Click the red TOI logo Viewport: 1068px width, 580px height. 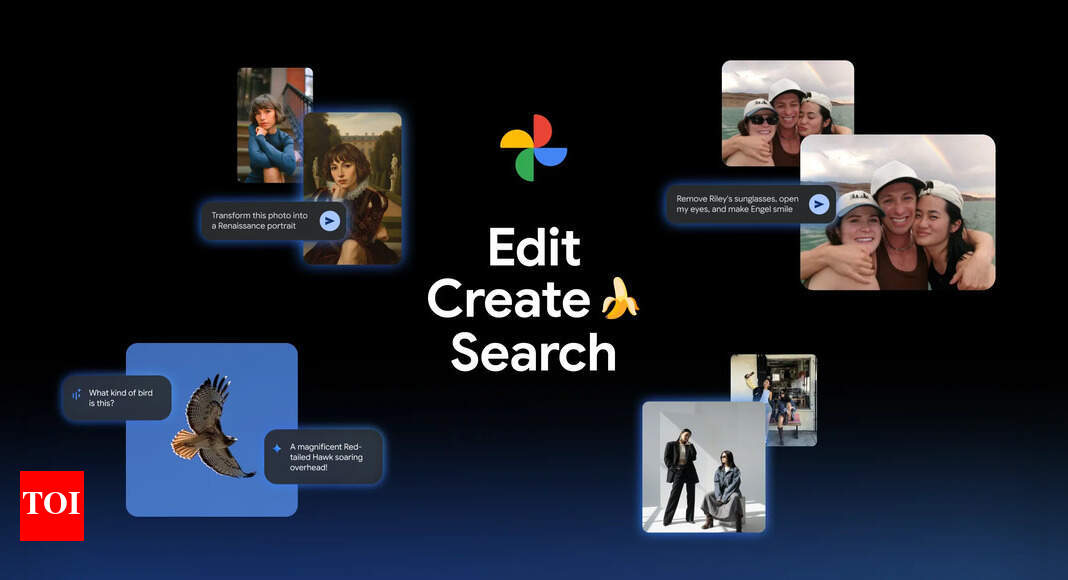pyautogui.click(x=52, y=505)
